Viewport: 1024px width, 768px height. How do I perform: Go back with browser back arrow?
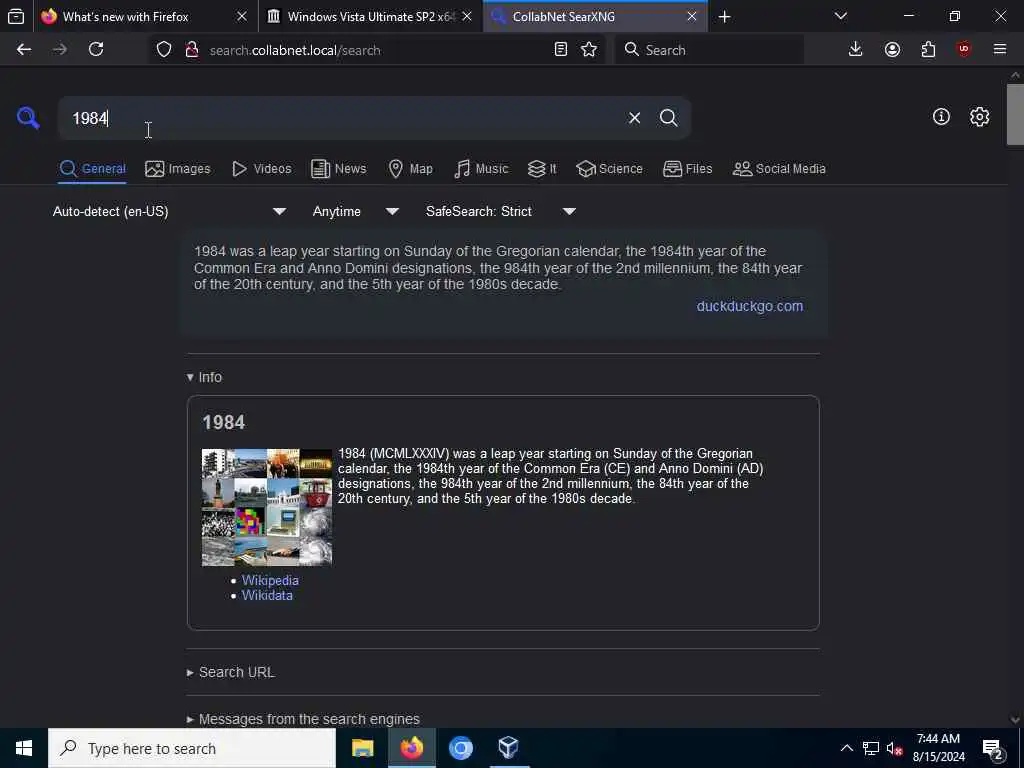point(24,50)
